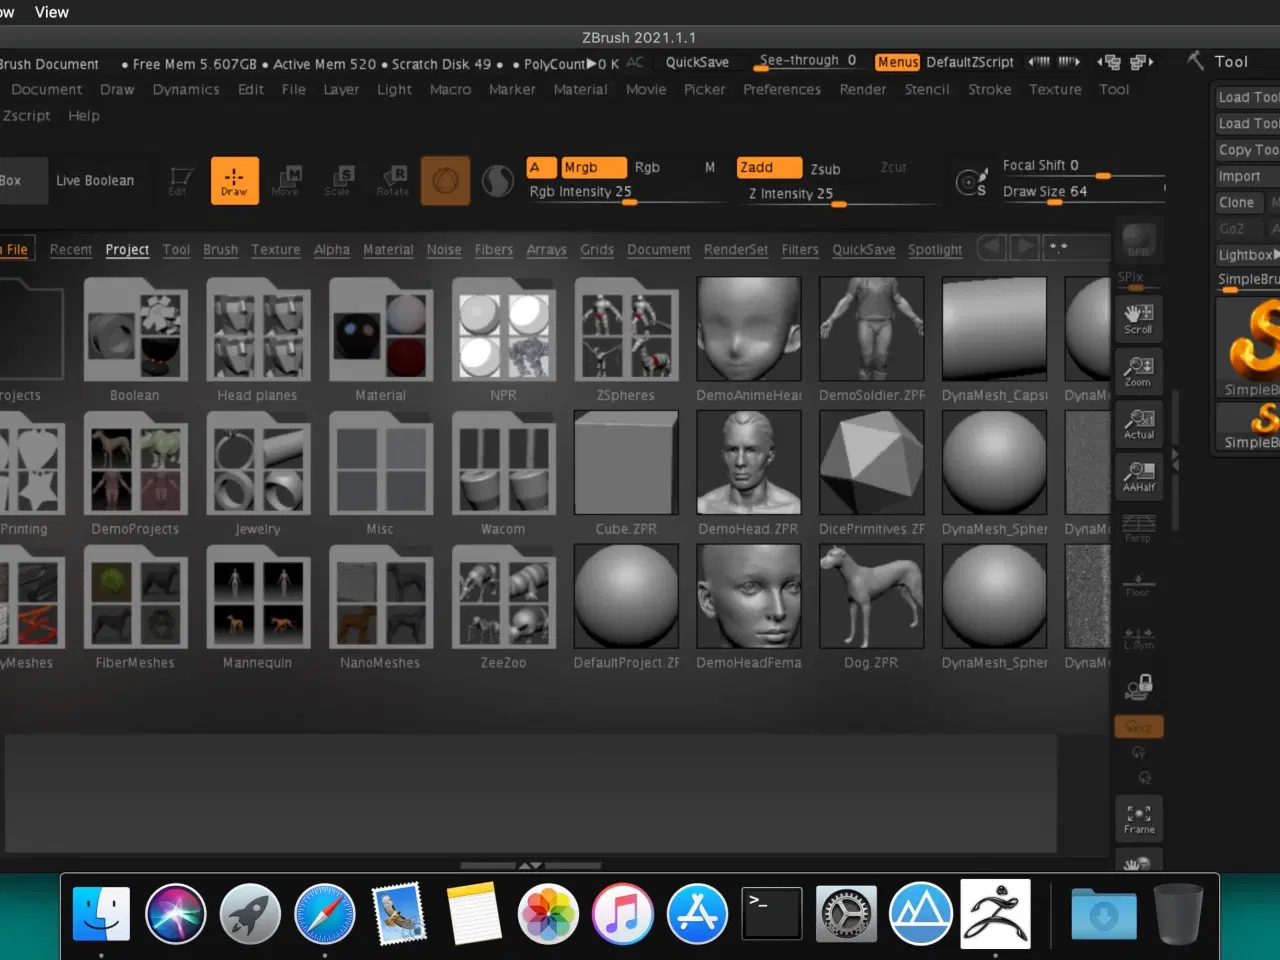Click the dynamic brush size icon

point(971,182)
